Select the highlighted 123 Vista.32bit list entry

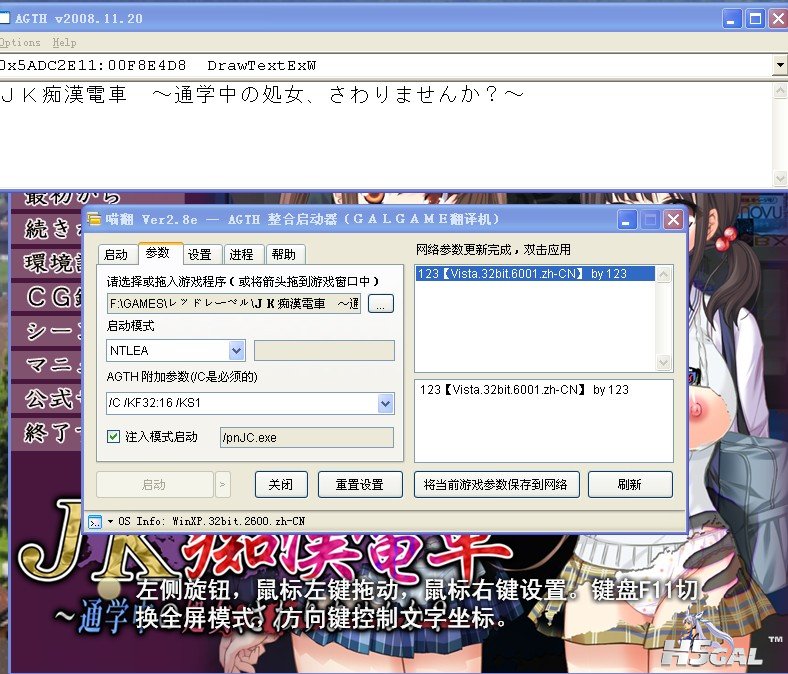[535, 274]
